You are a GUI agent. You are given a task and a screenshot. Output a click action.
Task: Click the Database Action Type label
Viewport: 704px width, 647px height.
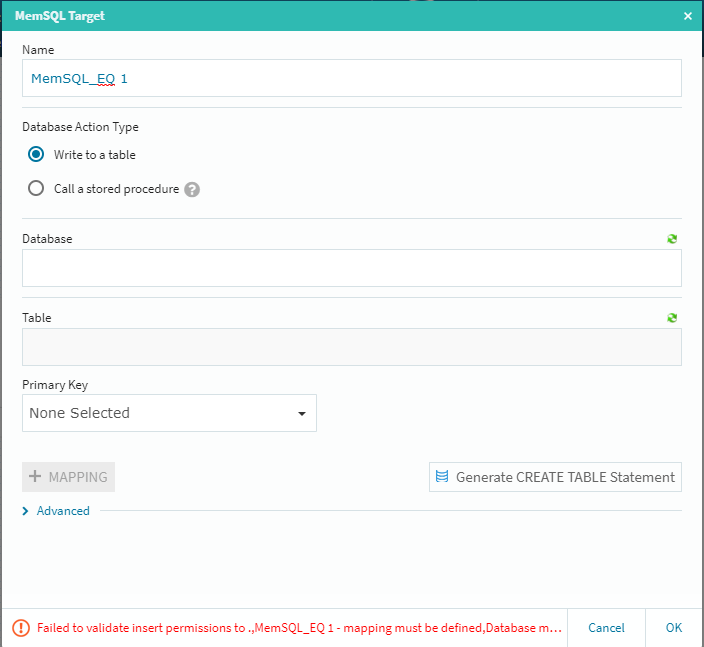coord(80,127)
